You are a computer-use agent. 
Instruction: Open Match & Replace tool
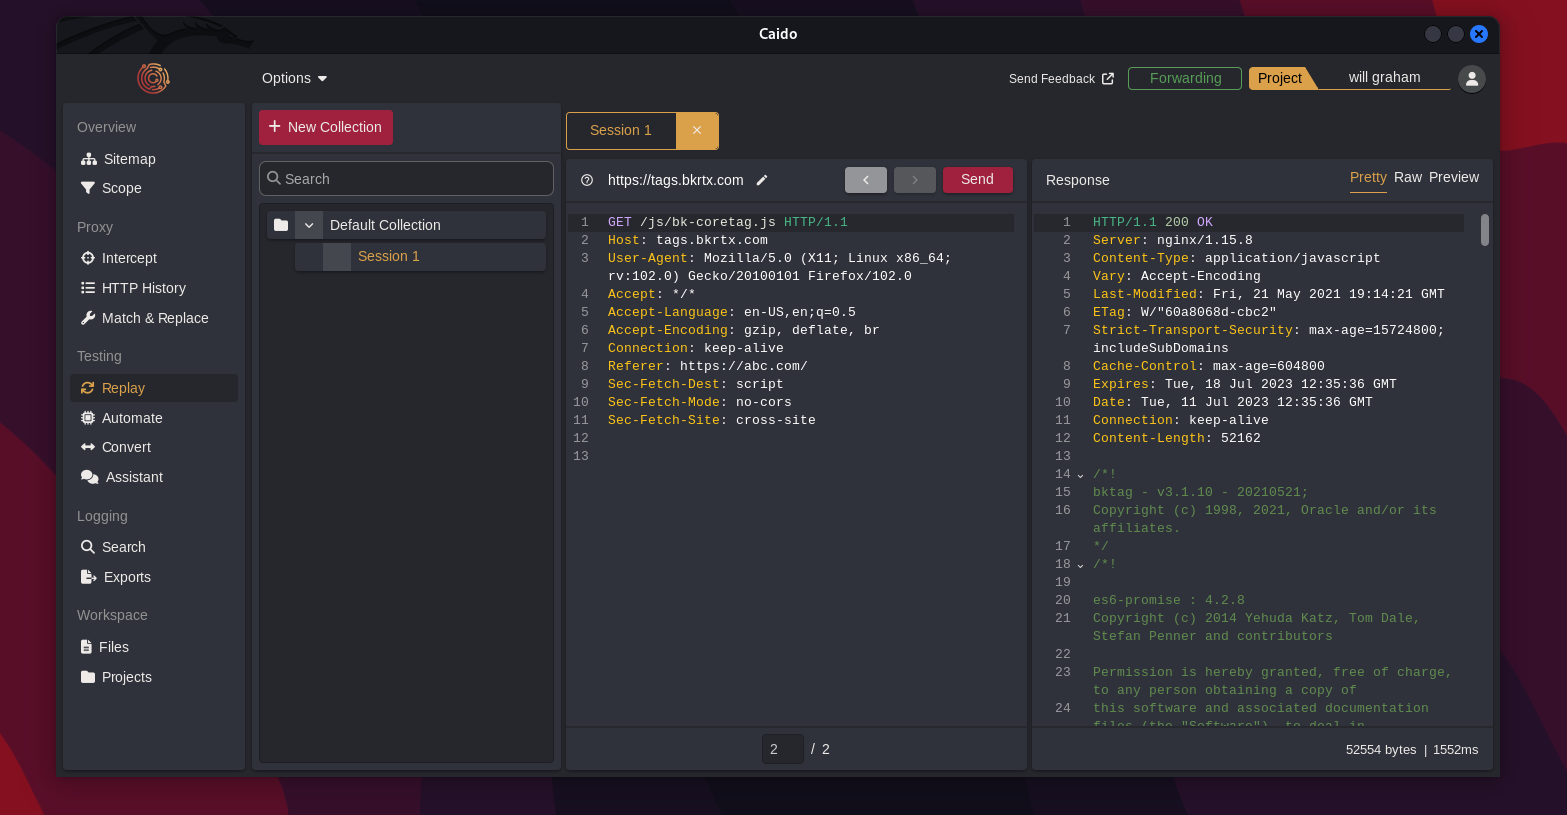pyautogui.click(x=144, y=318)
